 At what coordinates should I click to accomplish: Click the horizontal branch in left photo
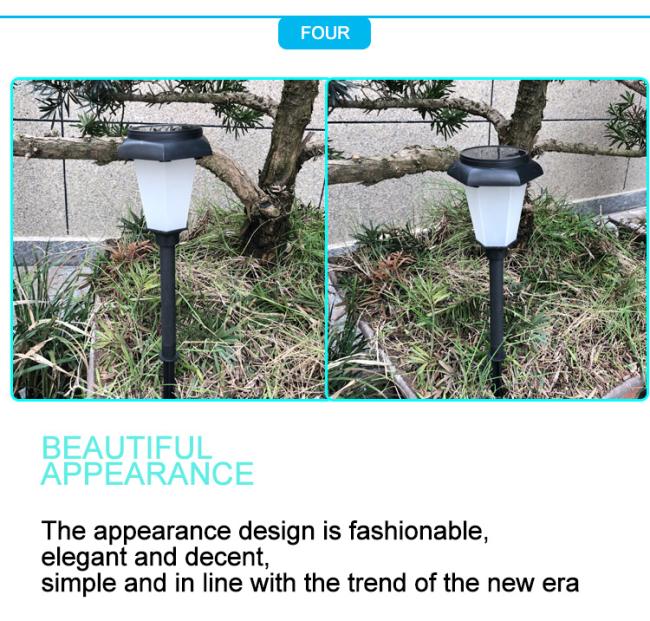66,146
